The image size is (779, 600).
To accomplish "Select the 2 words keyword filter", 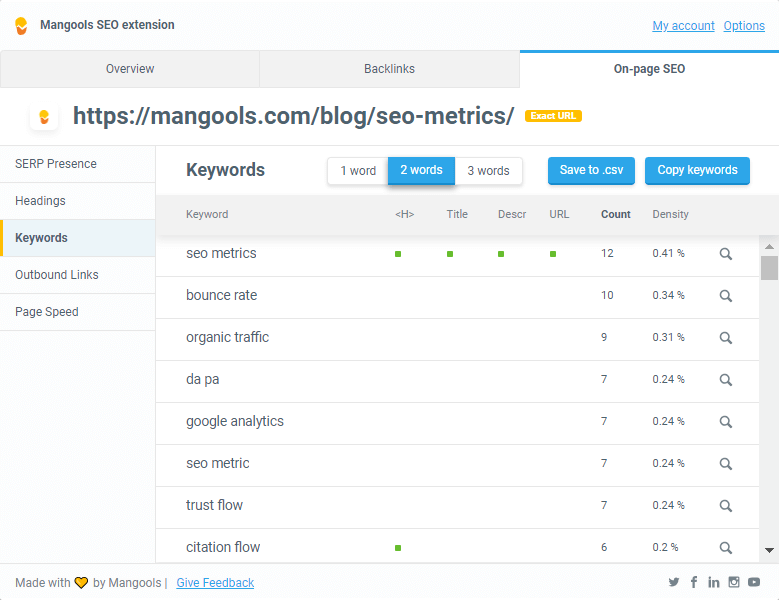I will pyautogui.click(x=421, y=170).
